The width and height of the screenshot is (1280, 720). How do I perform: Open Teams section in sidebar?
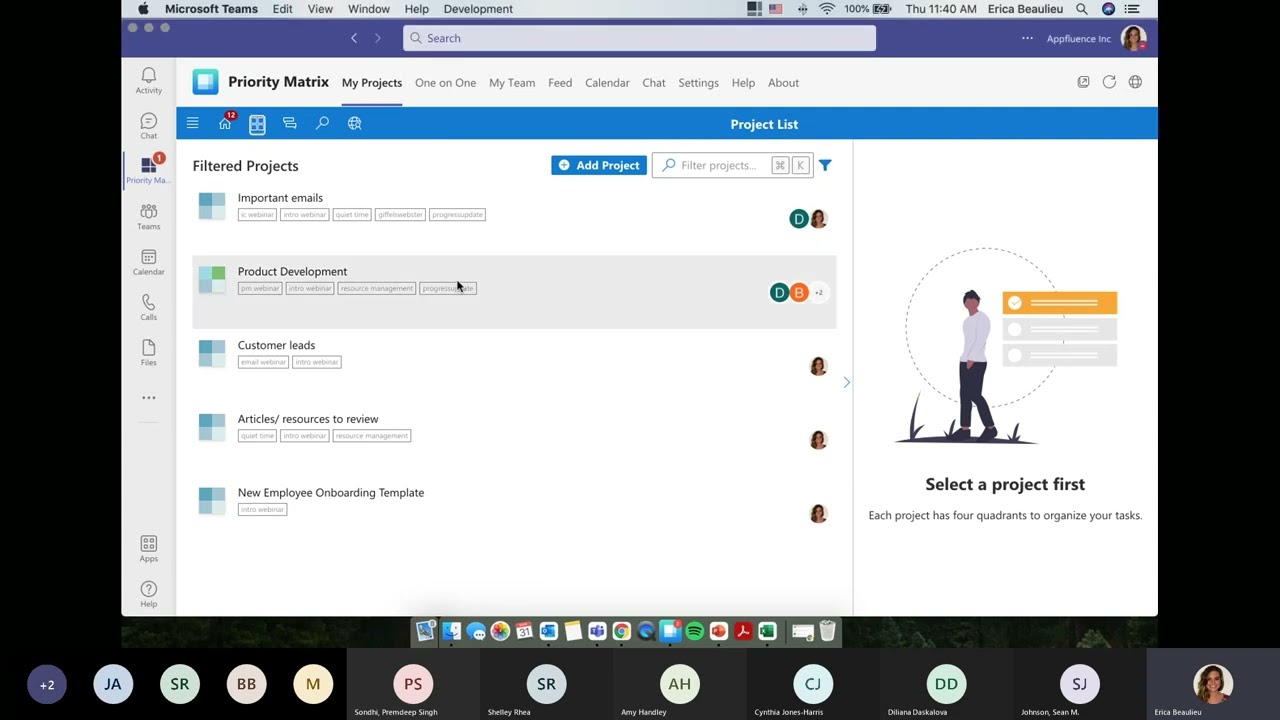[148, 217]
